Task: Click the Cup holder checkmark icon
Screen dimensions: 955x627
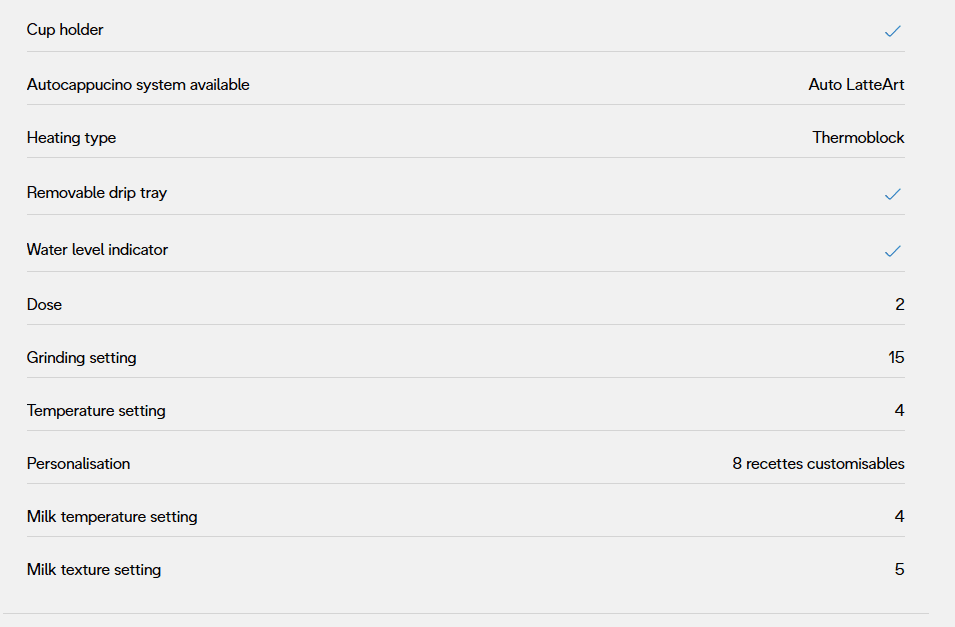Action: click(893, 31)
